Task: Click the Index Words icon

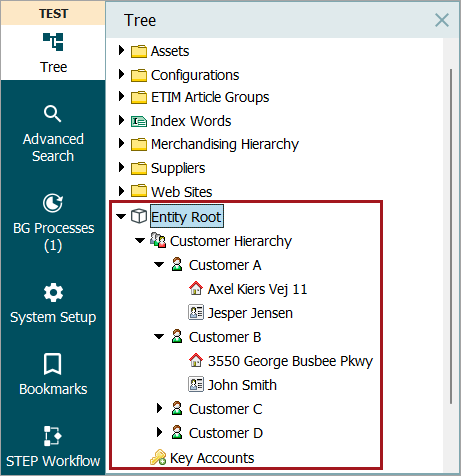Action: [139, 121]
